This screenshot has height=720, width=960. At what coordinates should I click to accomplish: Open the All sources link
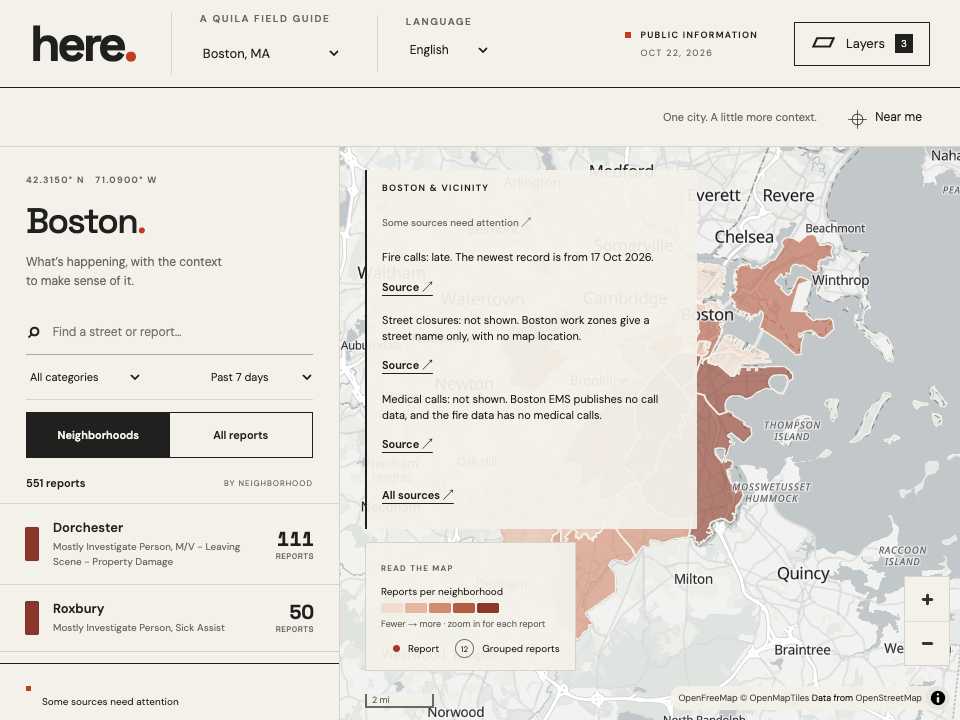pyautogui.click(x=418, y=495)
